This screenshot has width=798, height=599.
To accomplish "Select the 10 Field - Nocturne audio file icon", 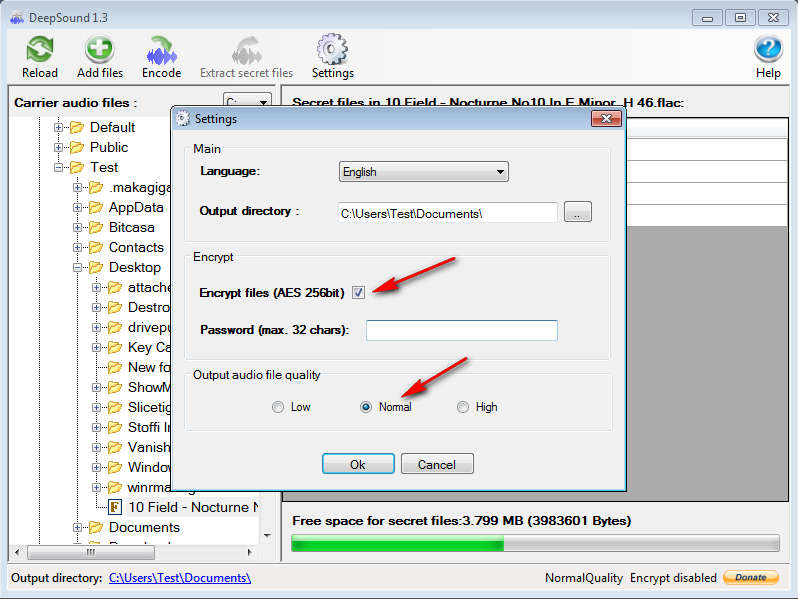I will point(116,507).
